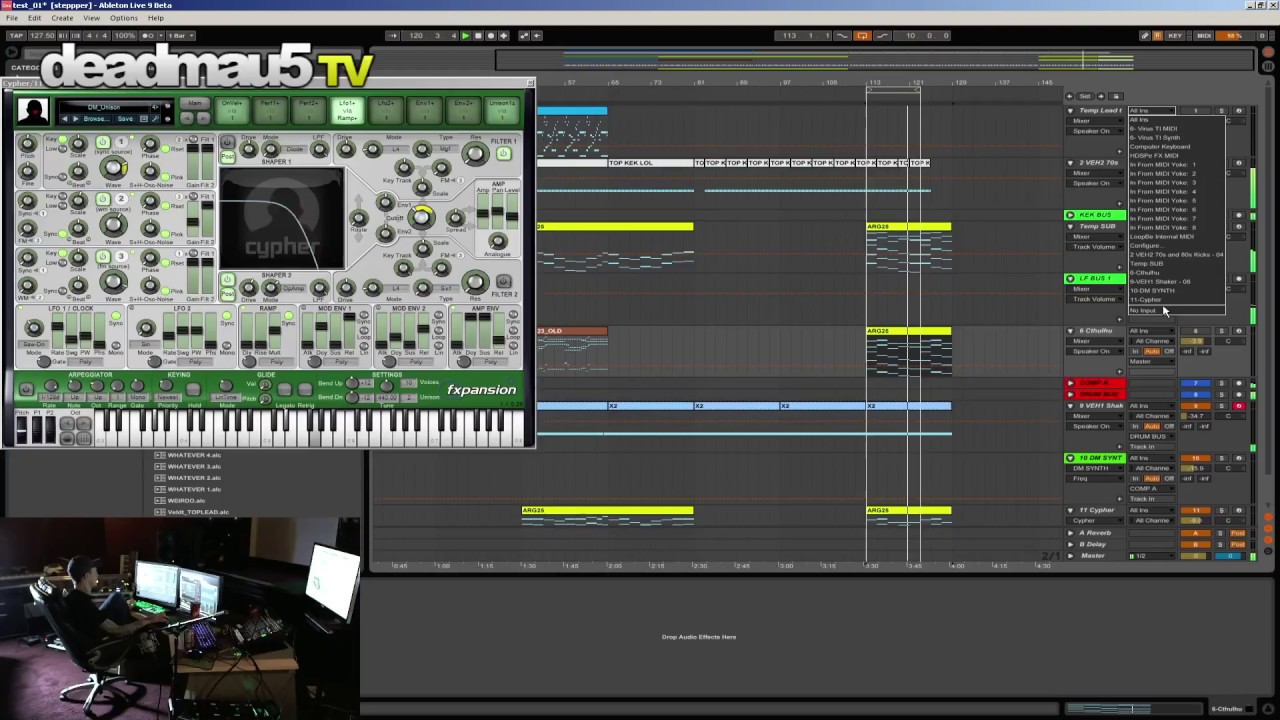This screenshot has width=1280, height=720.
Task: Adjust 10 DM SYNT track volume slider
Action: [x=1196, y=468]
